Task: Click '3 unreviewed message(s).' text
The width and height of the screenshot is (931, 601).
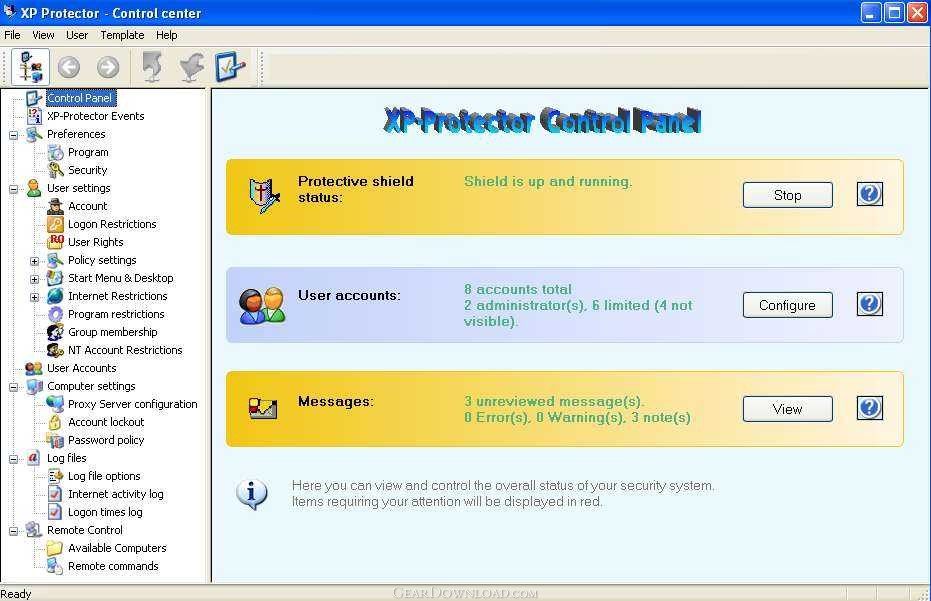Action: click(x=554, y=401)
